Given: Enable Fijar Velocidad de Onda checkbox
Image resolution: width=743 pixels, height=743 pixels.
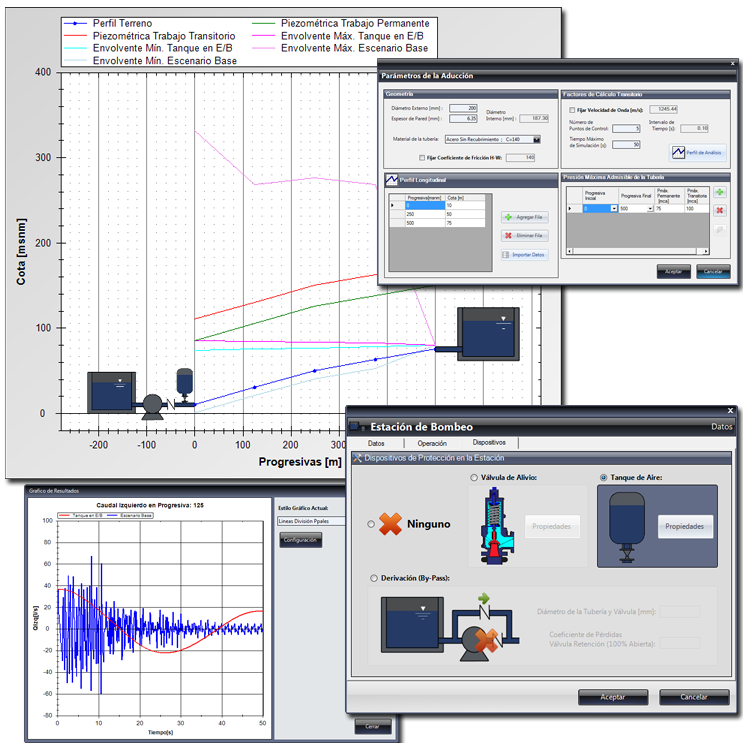Looking at the screenshot, I should (572, 110).
